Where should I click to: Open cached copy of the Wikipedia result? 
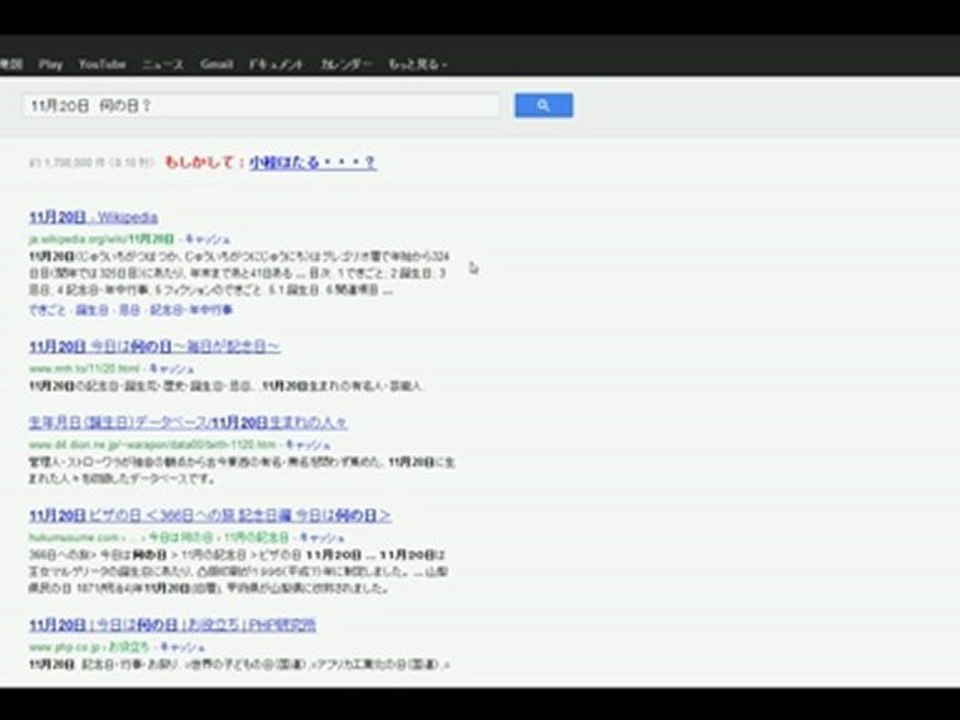(208, 239)
